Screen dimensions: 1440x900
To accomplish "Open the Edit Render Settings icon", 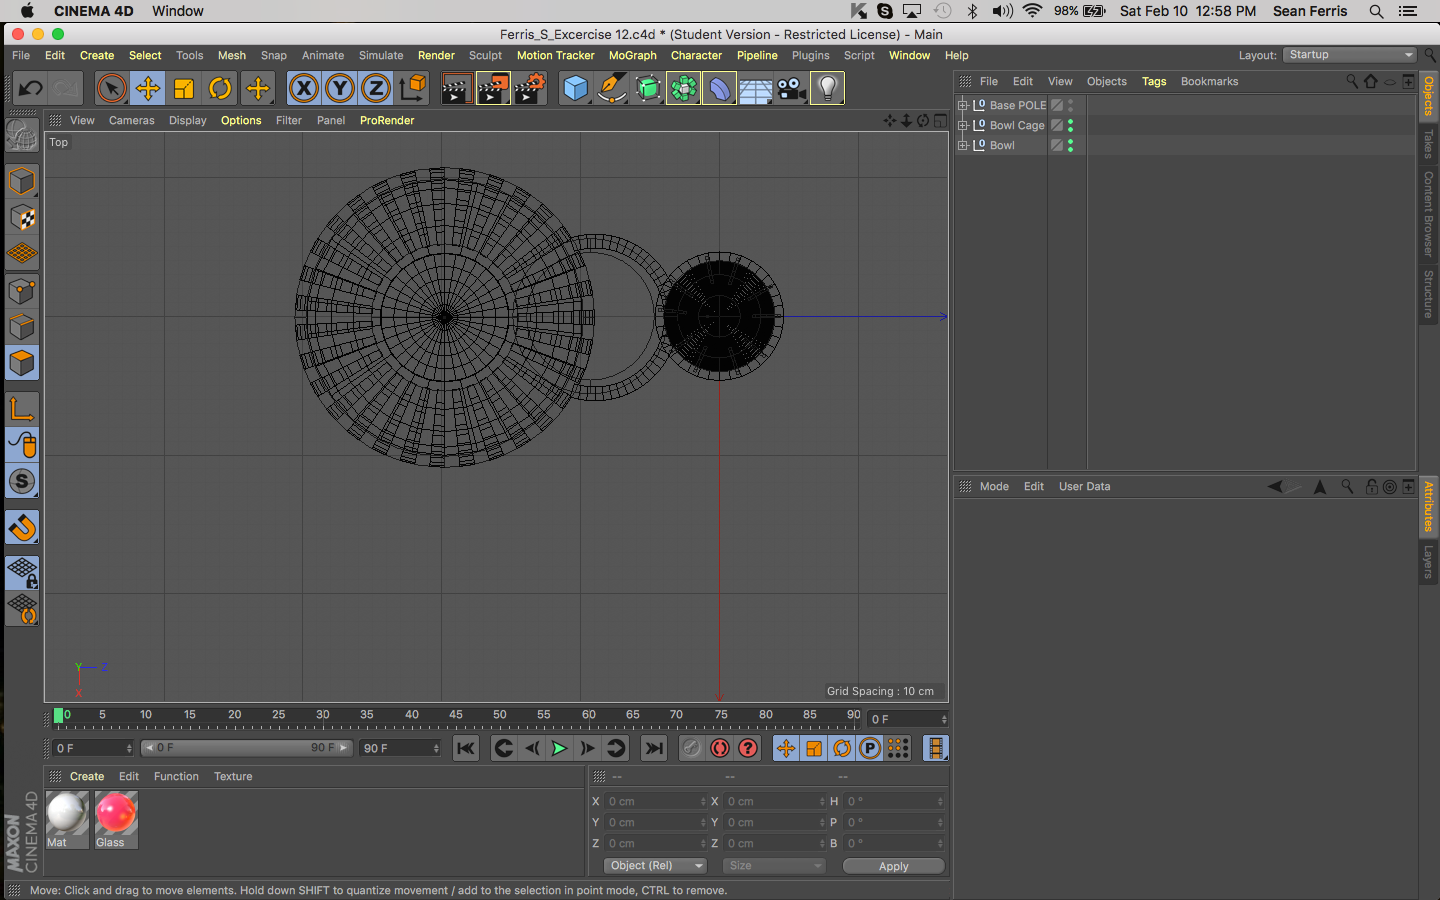I will coord(530,89).
